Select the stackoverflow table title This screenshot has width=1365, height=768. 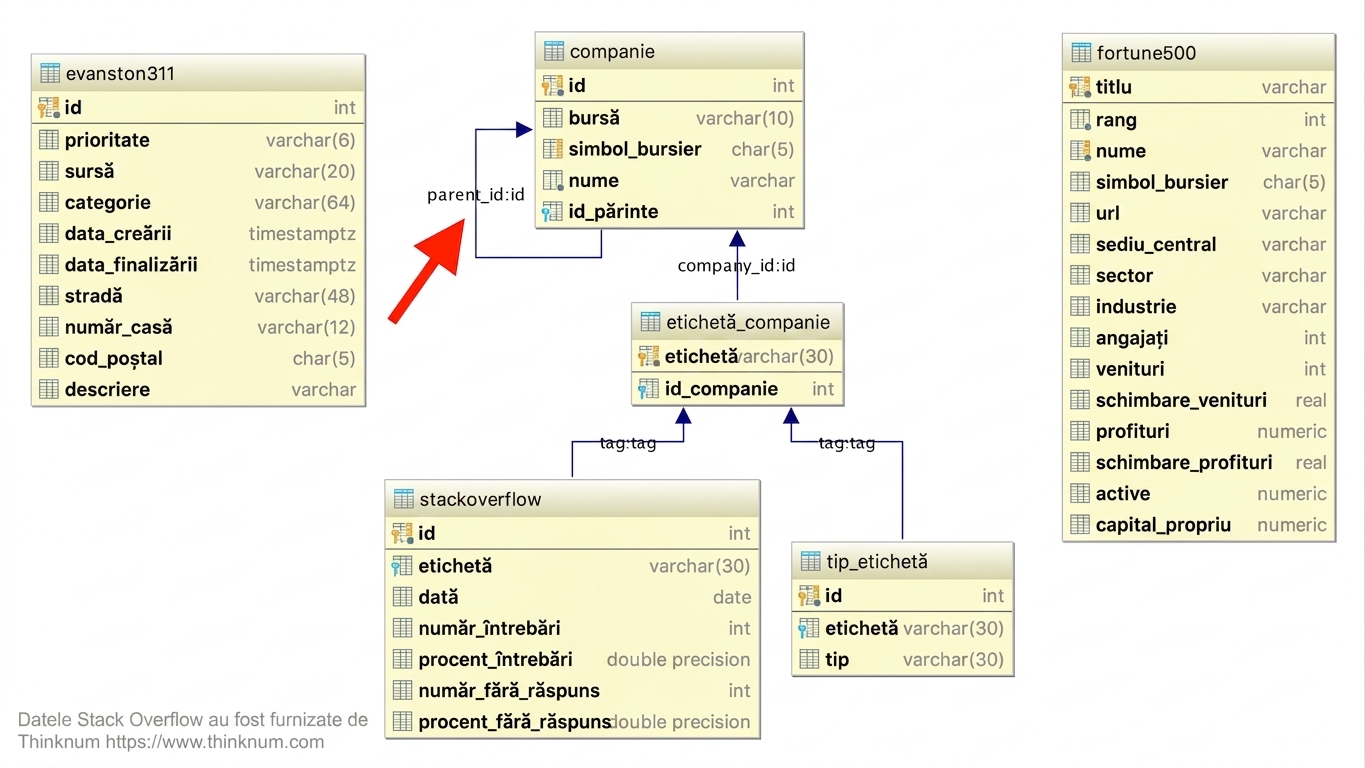click(480, 499)
